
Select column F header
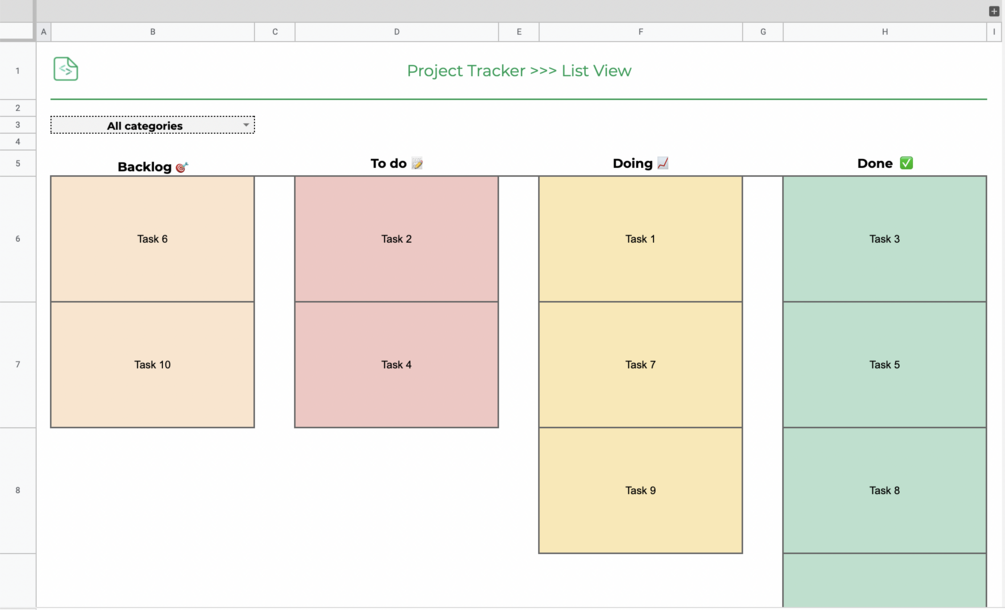point(640,32)
